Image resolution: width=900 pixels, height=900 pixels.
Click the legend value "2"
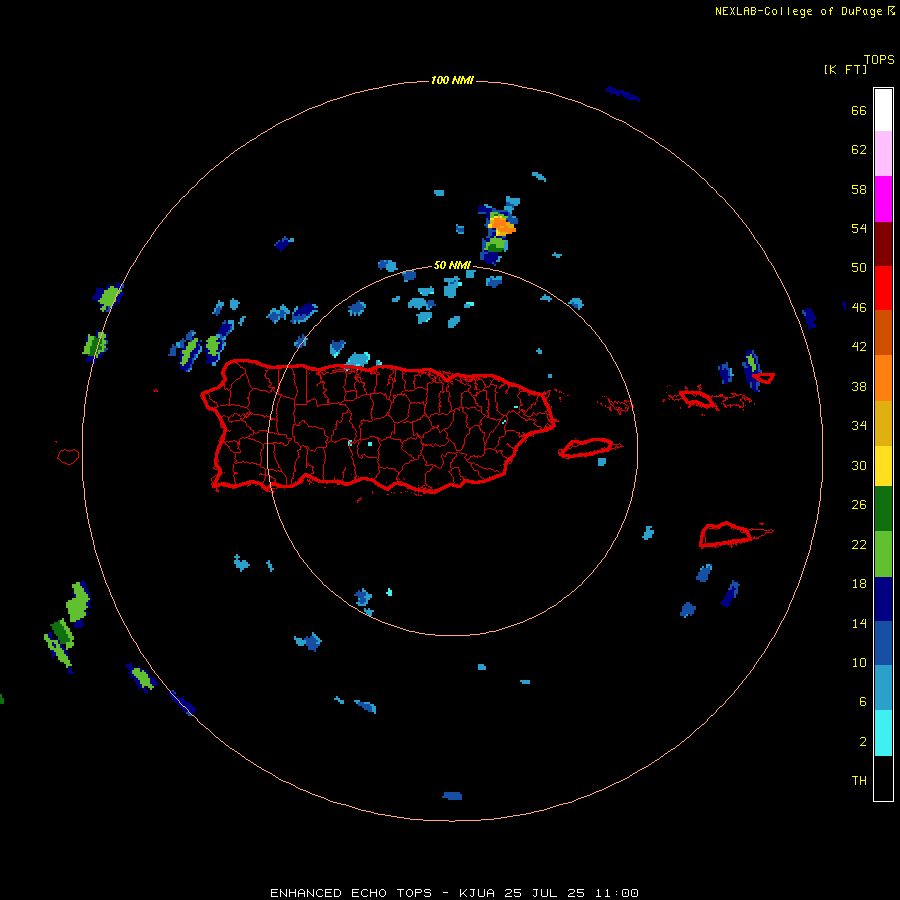862,742
